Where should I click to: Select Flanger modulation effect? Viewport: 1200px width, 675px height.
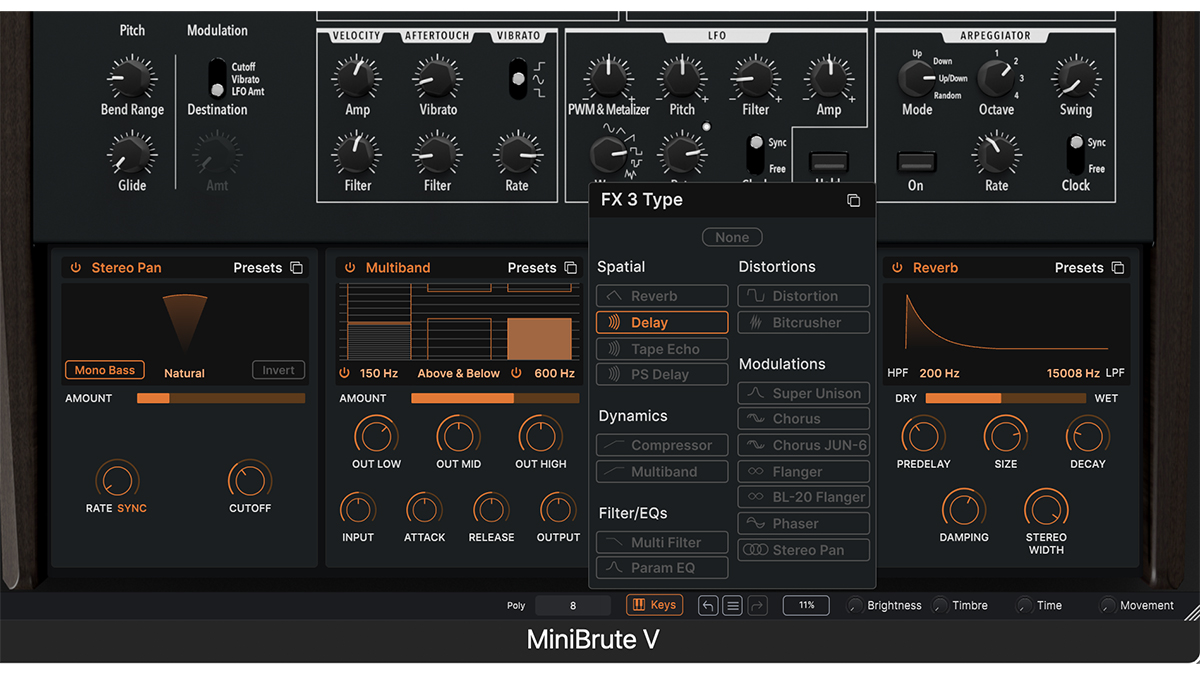804,471
